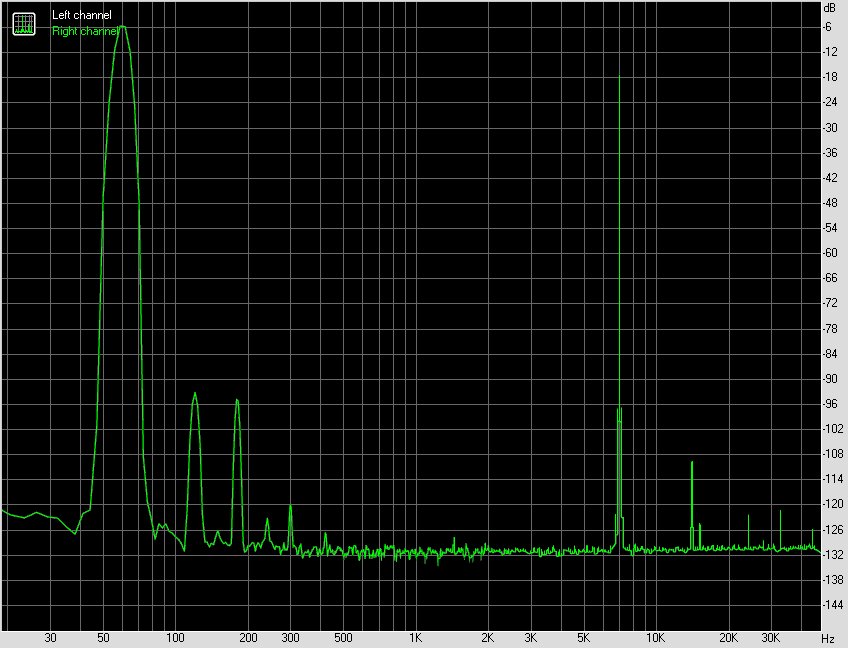Click the Hz axis unit label
Viewport: 848px width, 648px height.
coord(829,639)
